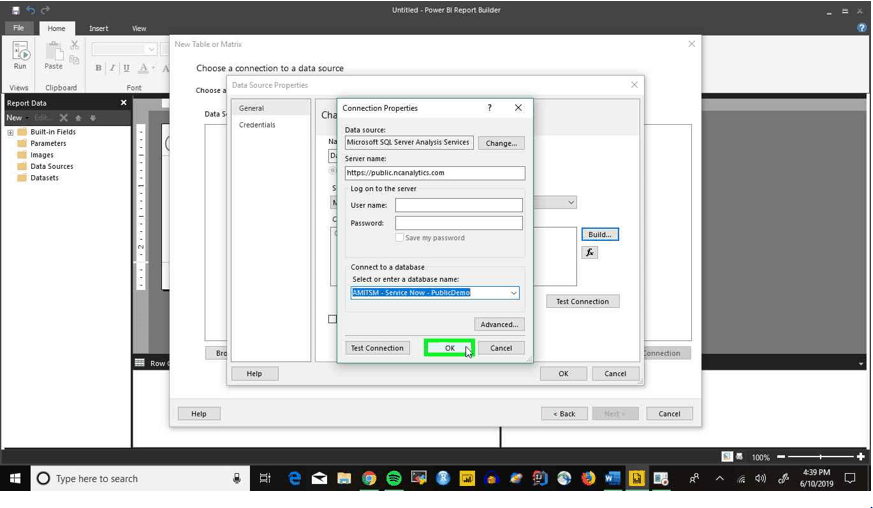Image resolution: width=873 pixels, height=508 pixels.
Task: Open the database name dropdown
Action: pos(513,293)
